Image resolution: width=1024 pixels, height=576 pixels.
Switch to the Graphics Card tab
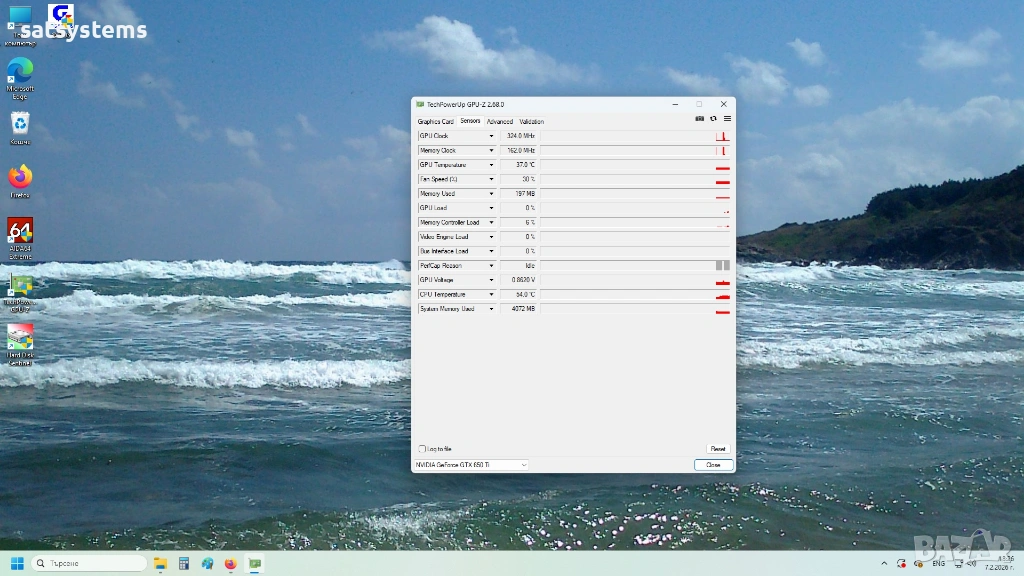(435, 121)
